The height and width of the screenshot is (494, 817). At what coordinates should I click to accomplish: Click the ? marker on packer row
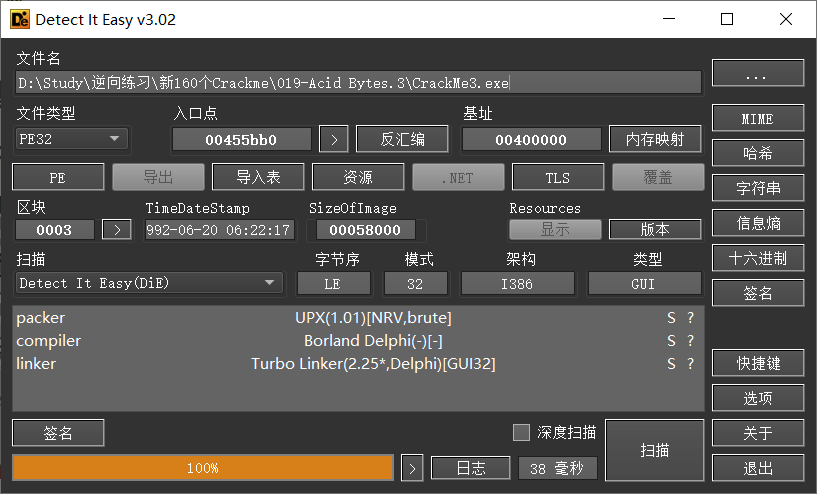click(690, 318)
